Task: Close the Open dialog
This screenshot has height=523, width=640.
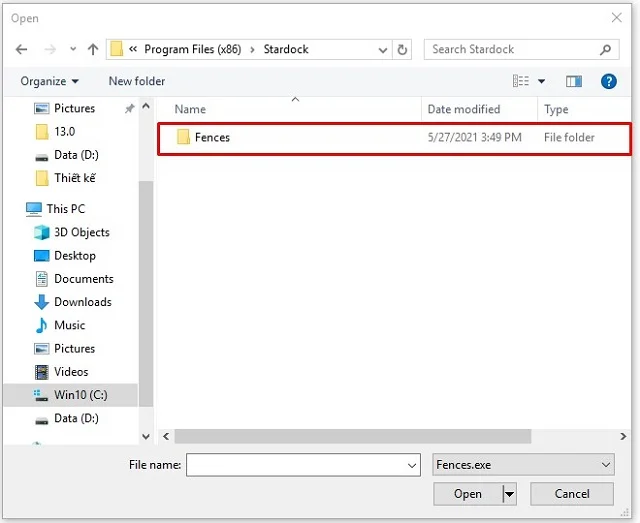Action: click(x=617, y=18)
